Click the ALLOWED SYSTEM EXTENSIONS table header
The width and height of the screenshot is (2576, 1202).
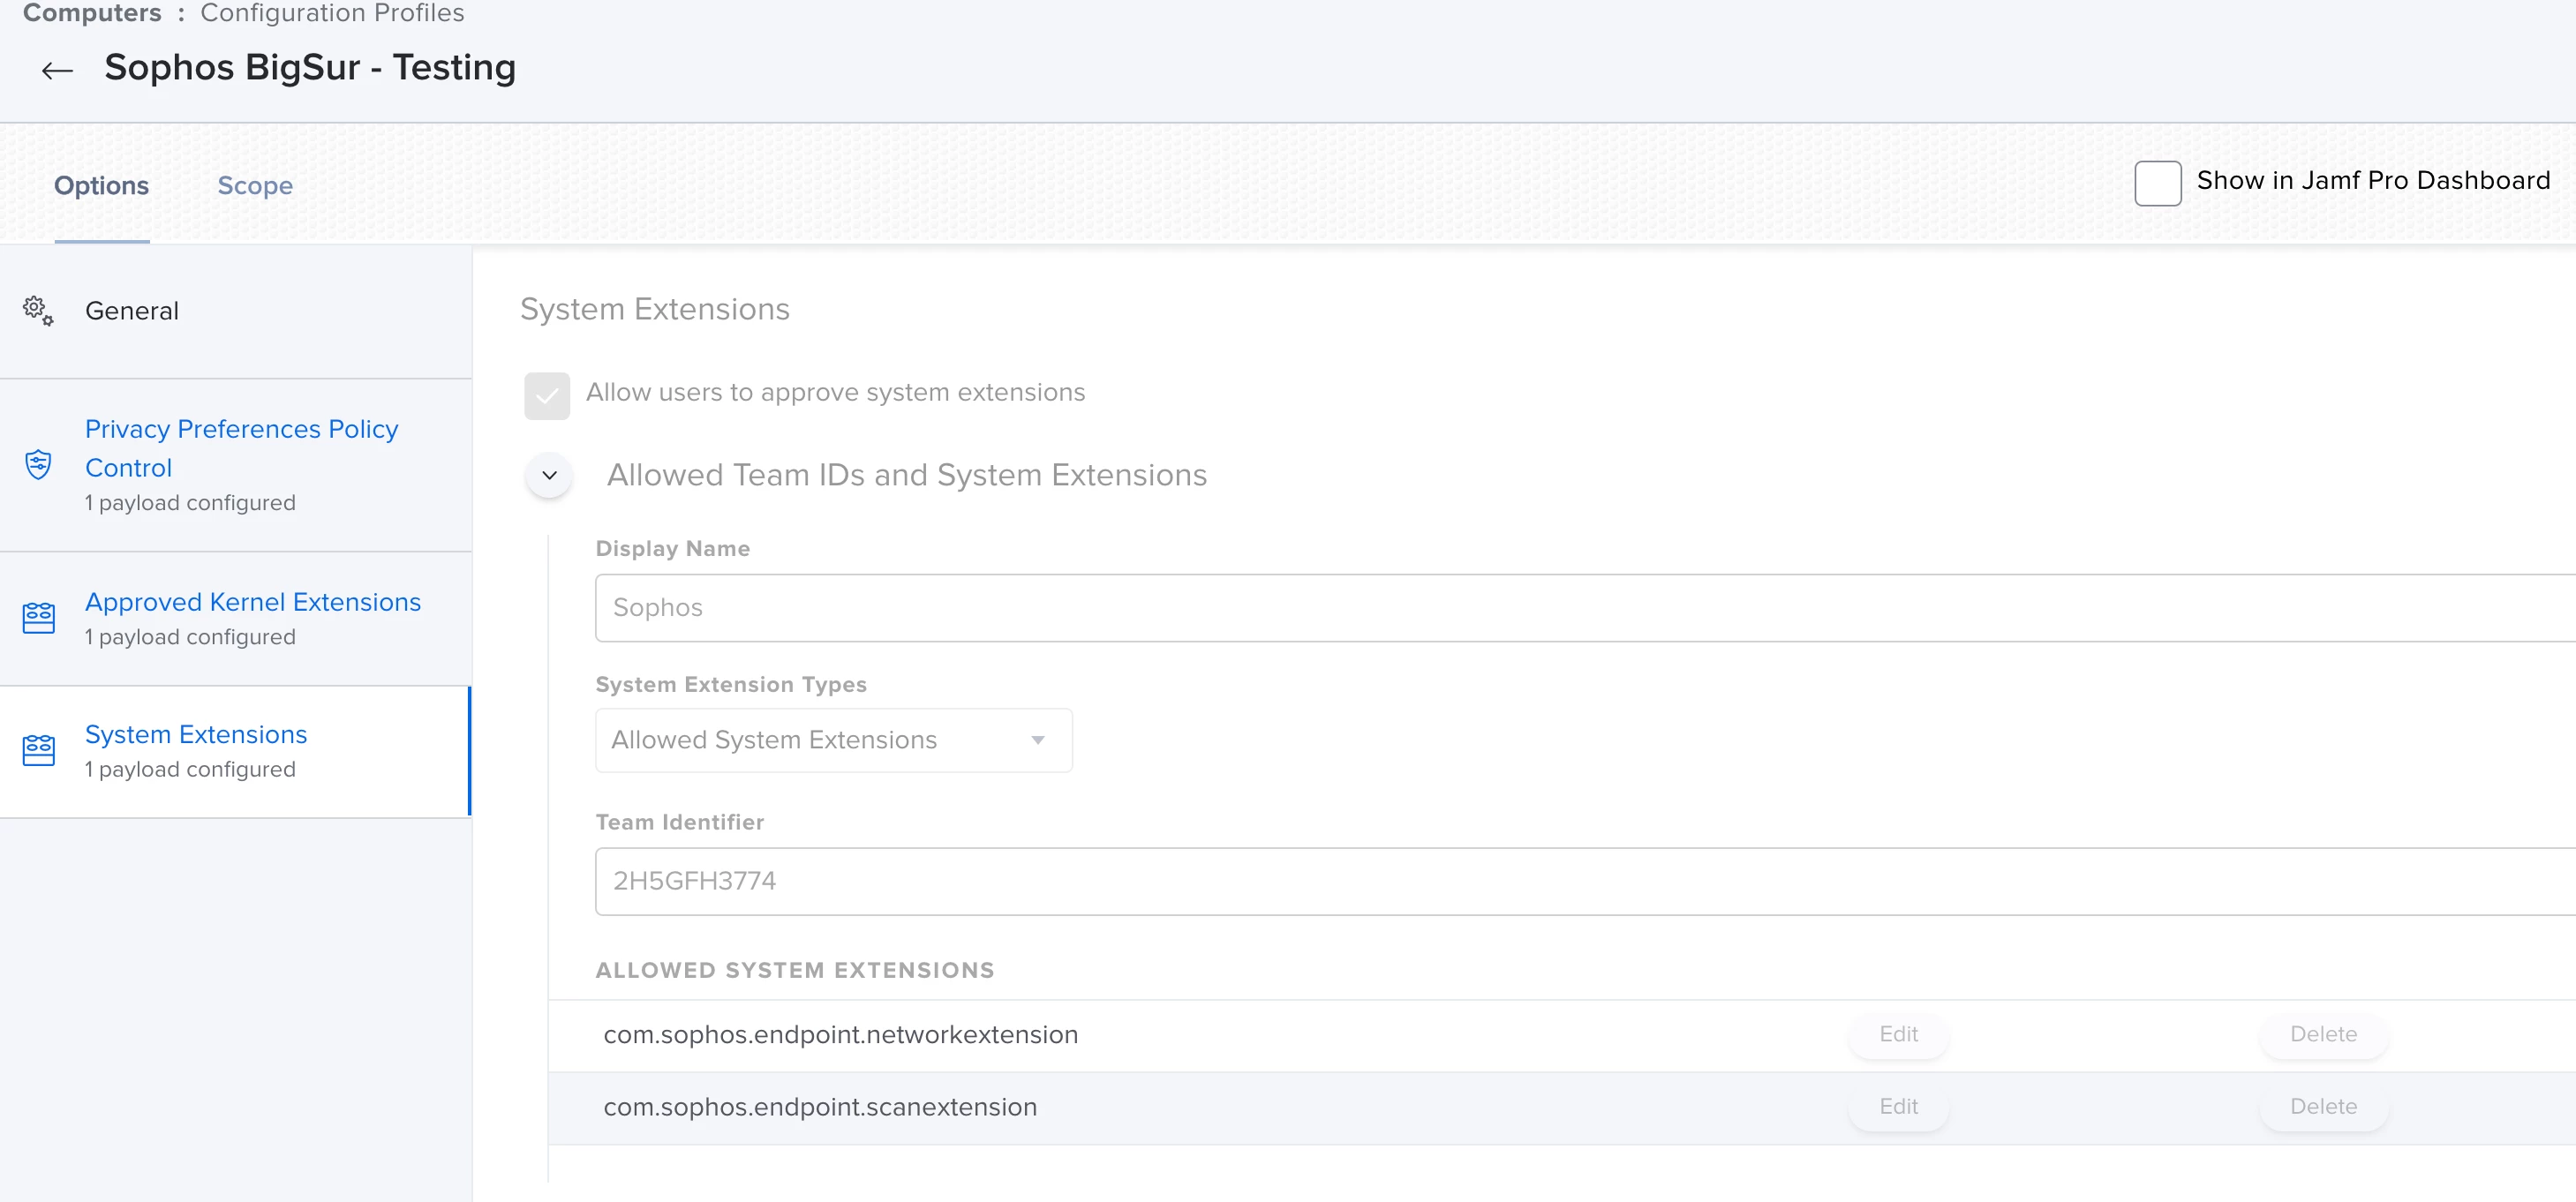click(x=795, y=971)
